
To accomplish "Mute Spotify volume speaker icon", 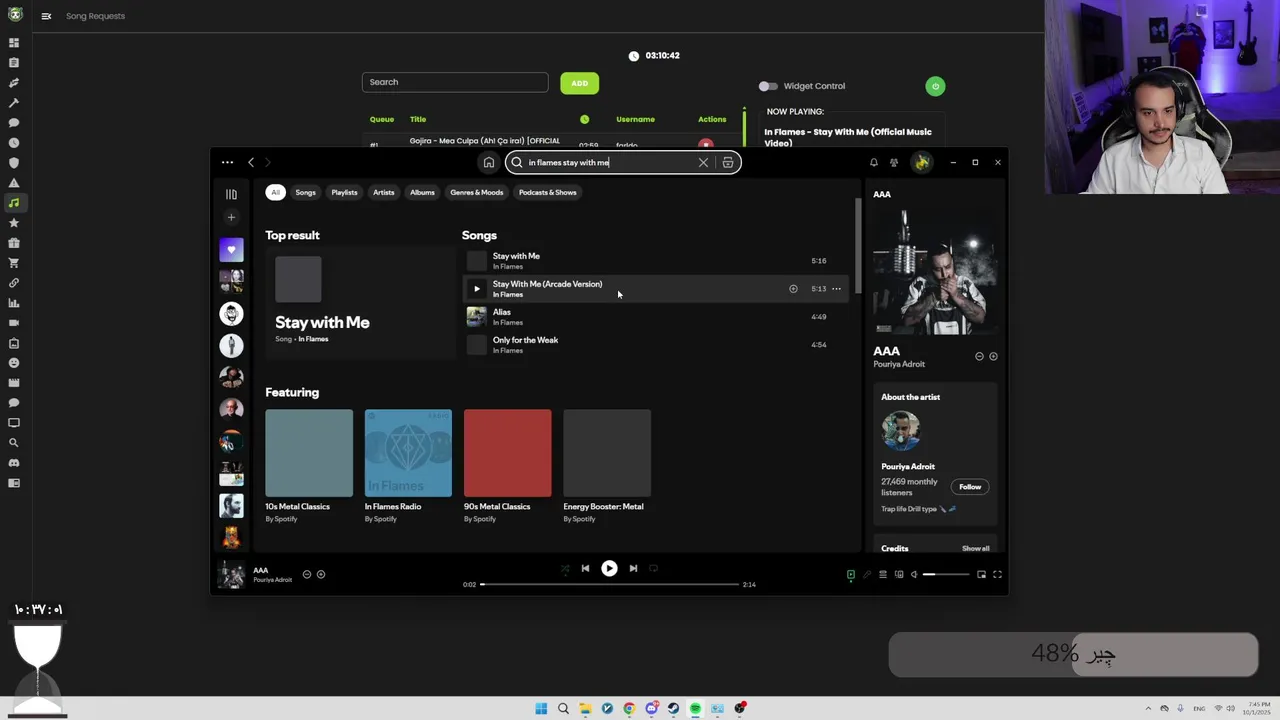I will [913, 574].
